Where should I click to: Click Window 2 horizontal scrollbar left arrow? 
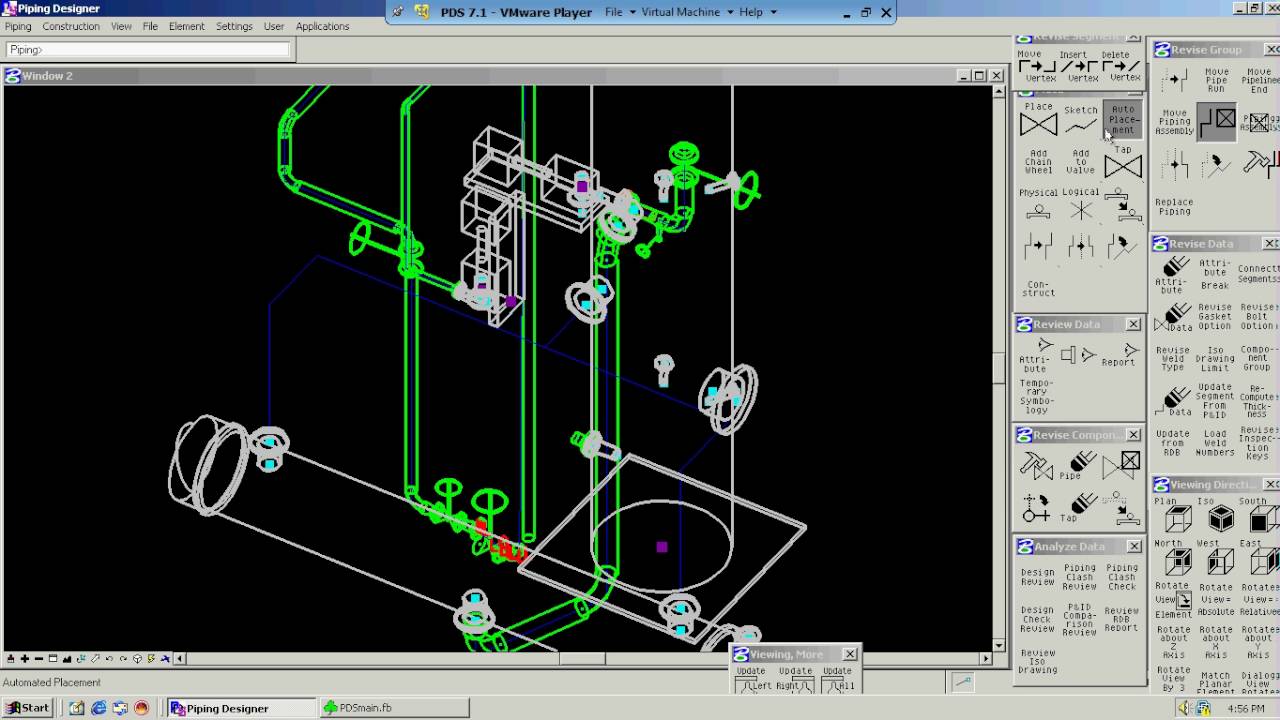(x=182, y=659)
